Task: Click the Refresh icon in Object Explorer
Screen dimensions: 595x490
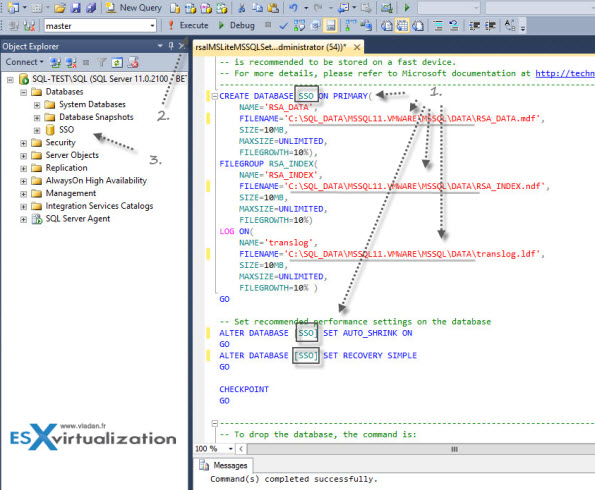Action: coord(117,62)
